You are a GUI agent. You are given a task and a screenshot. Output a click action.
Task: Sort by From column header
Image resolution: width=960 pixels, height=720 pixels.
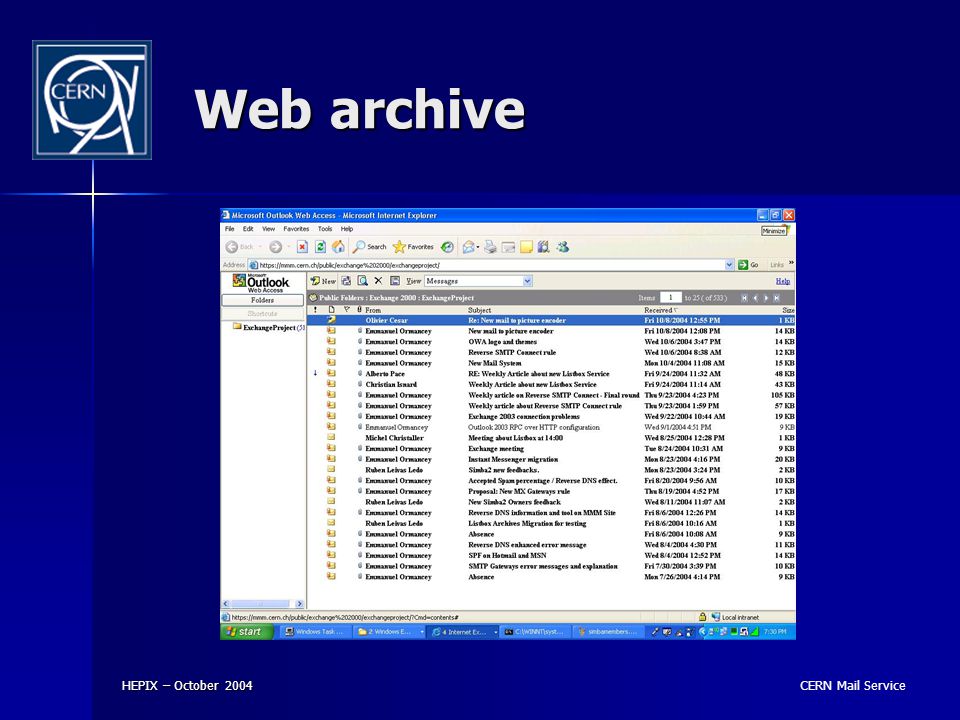coord(373,310)
